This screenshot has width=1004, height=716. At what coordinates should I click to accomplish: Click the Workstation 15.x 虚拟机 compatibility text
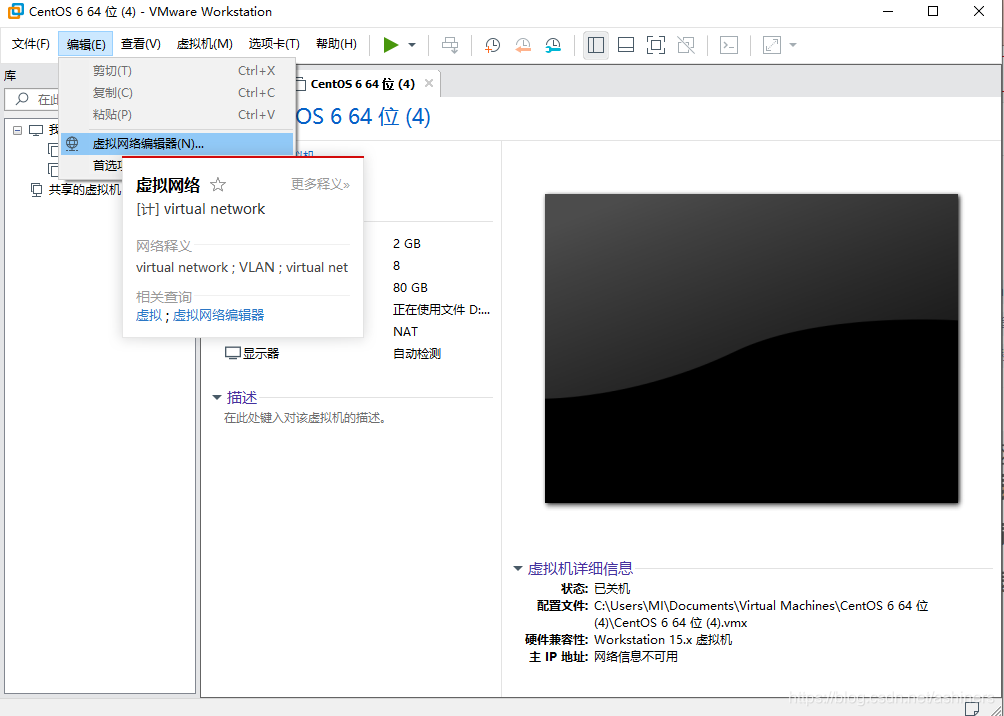click(x=663, y=640)
